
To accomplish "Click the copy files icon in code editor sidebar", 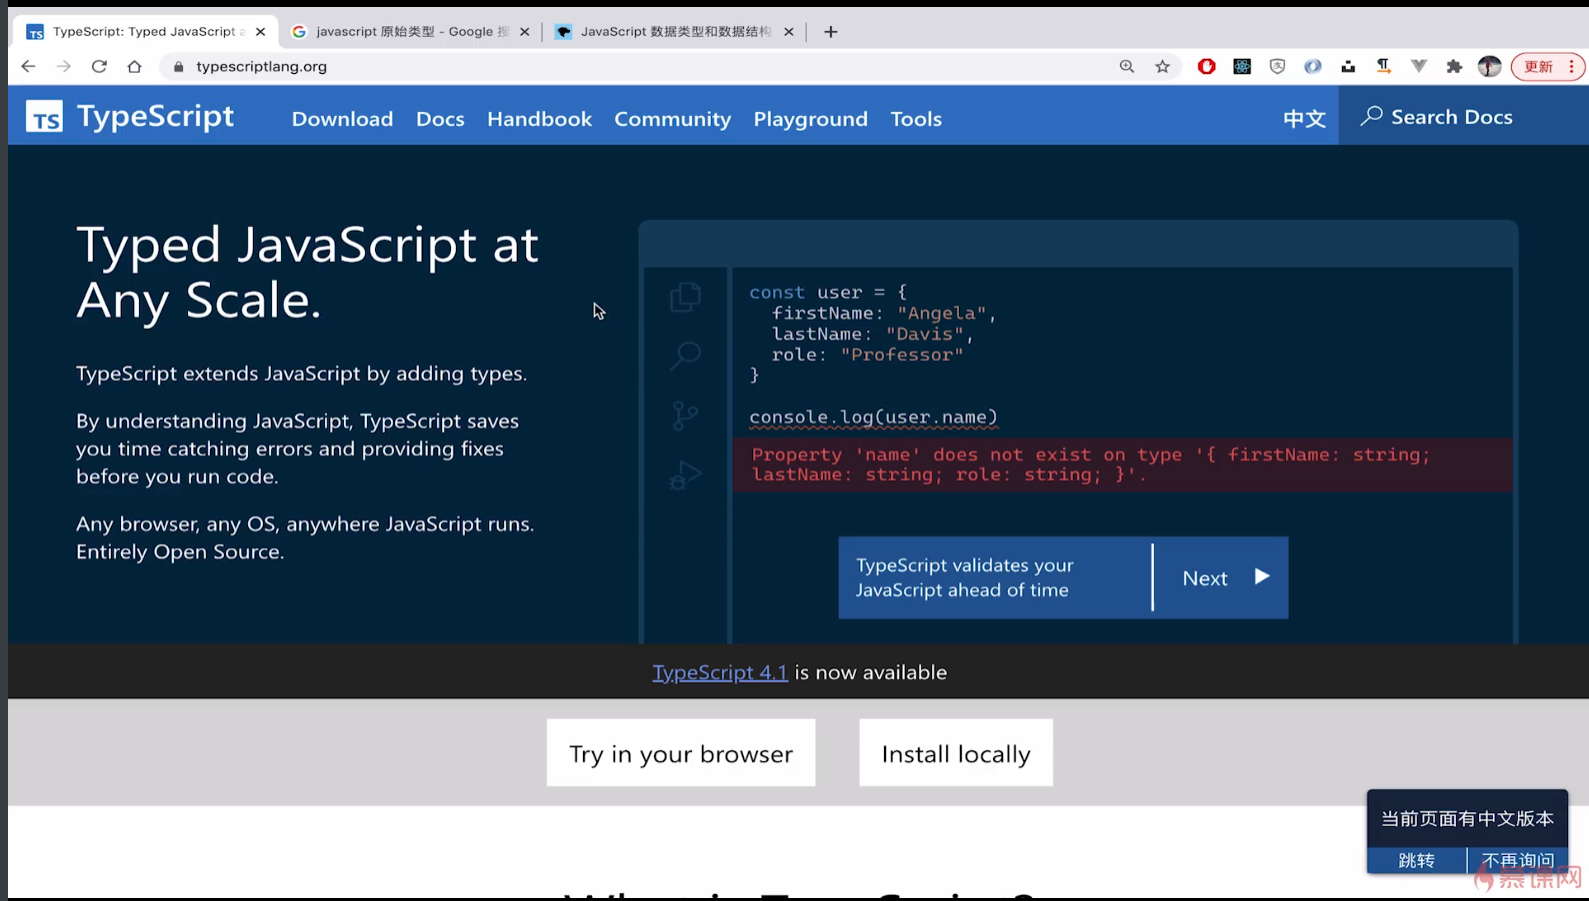I will [685, 297].
